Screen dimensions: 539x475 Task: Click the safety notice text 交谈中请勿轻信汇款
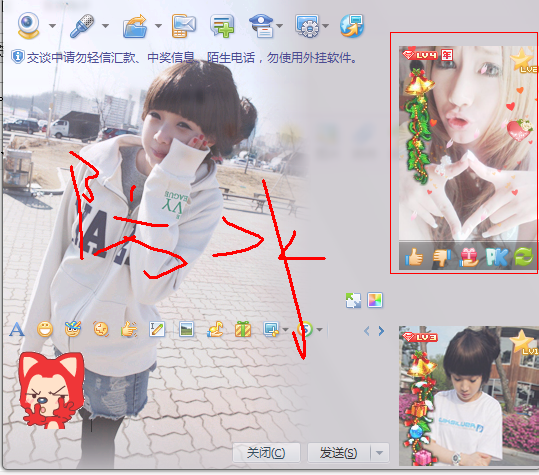[81, 57]
